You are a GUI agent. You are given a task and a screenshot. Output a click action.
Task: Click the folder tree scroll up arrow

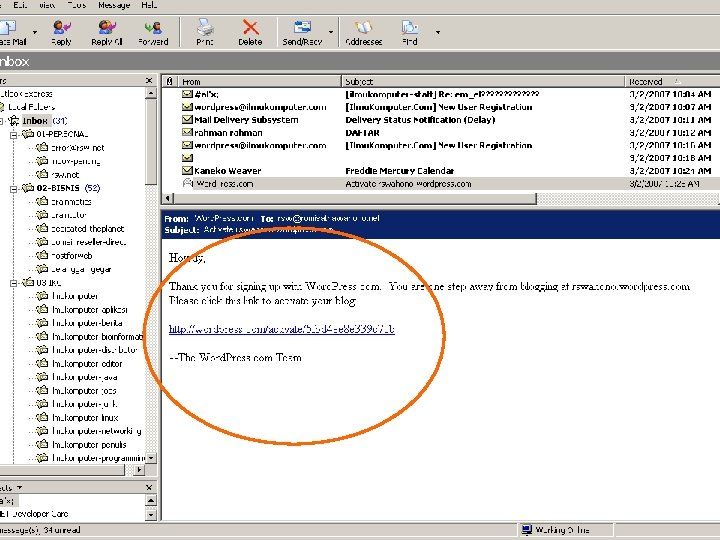[x=151, y=94]
